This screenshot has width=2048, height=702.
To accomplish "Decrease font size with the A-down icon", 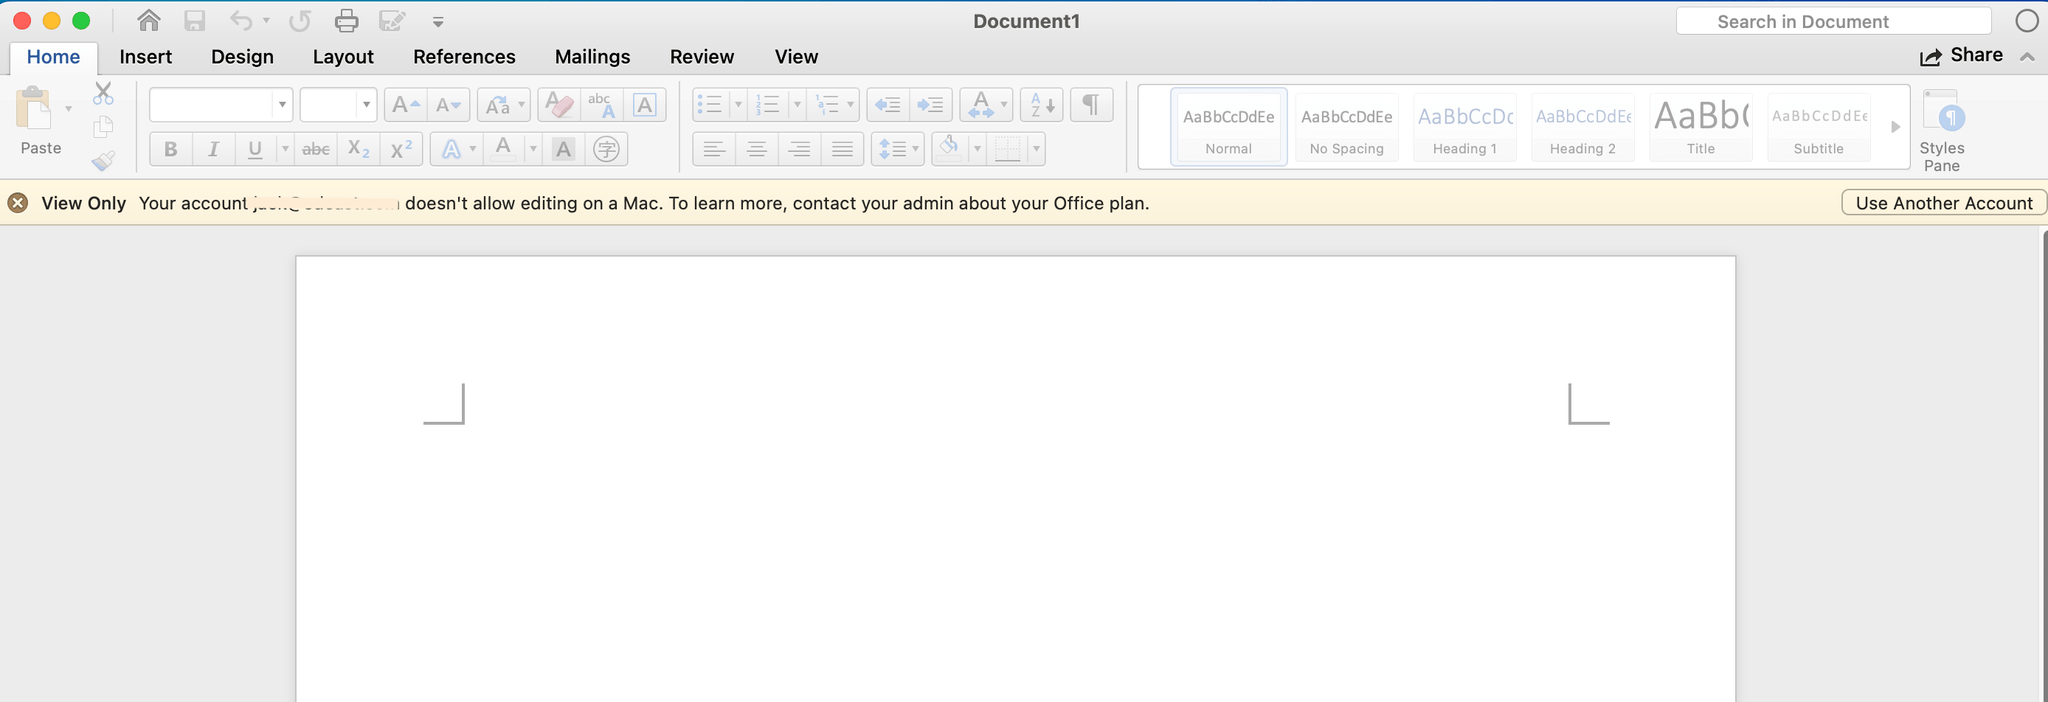I will [448, 104].
